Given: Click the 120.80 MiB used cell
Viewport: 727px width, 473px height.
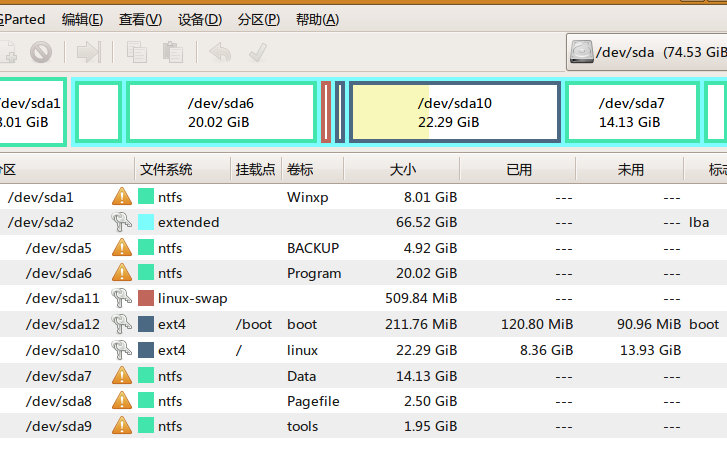Looking at the screenshot, I should point(537,324).
